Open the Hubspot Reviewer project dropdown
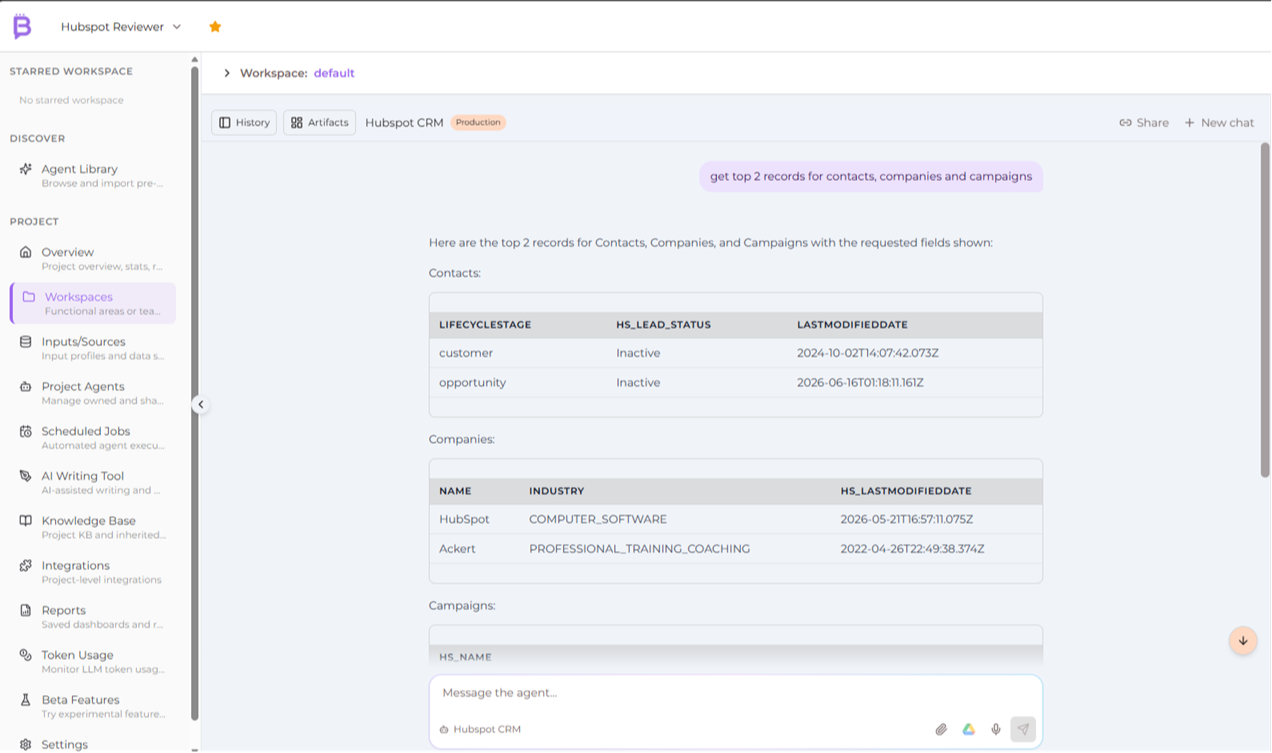 pyautogui.click(x=121, y=27)
